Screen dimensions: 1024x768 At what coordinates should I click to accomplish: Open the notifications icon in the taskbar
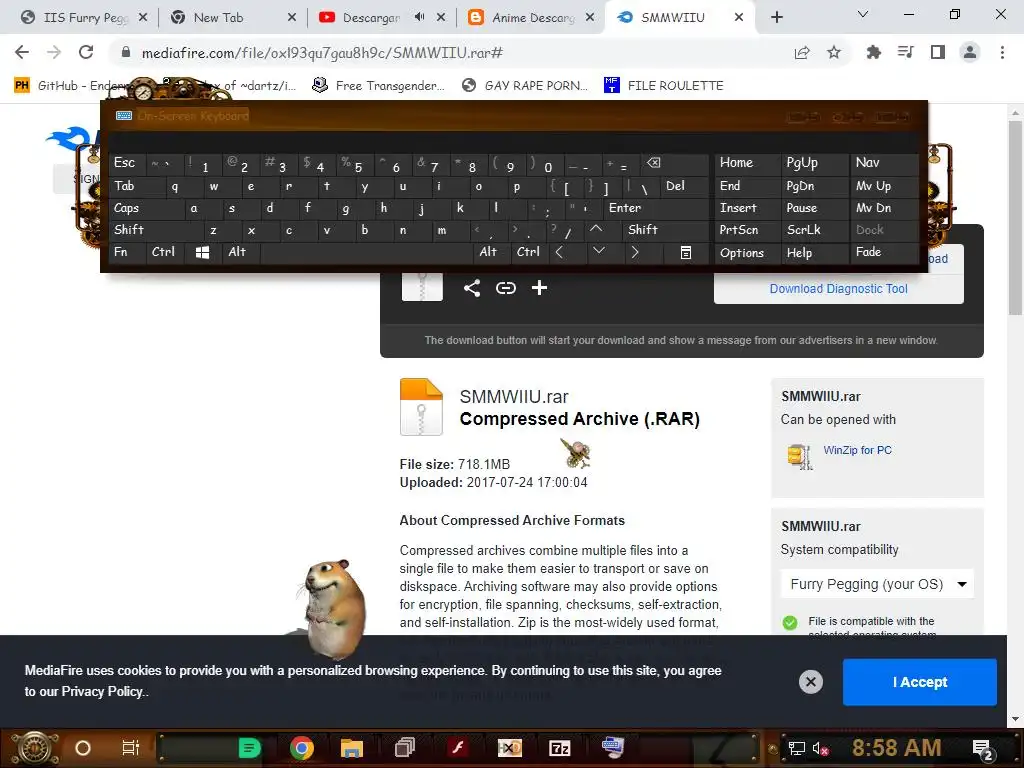[x=982, y=749]
